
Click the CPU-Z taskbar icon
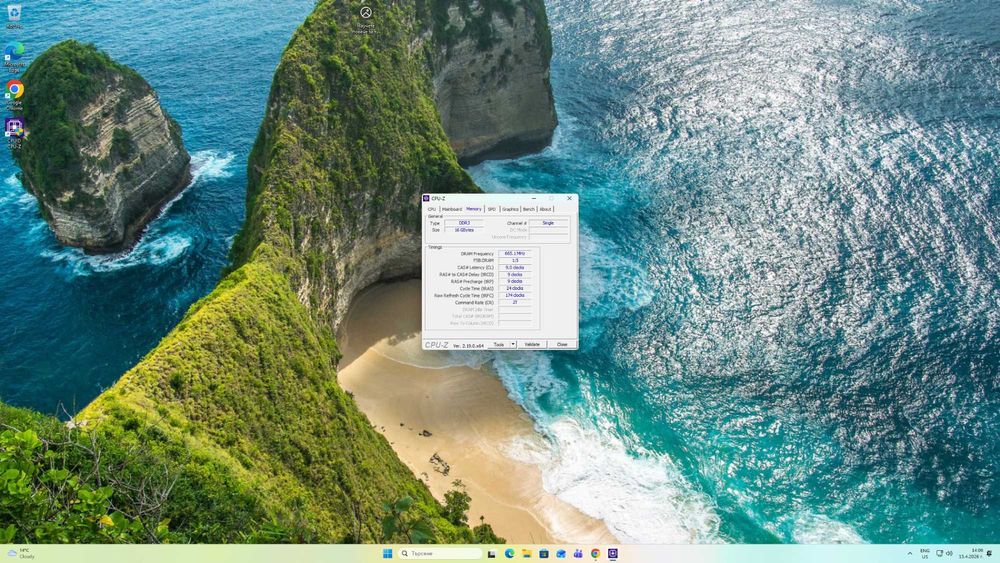tap(613, 553)
